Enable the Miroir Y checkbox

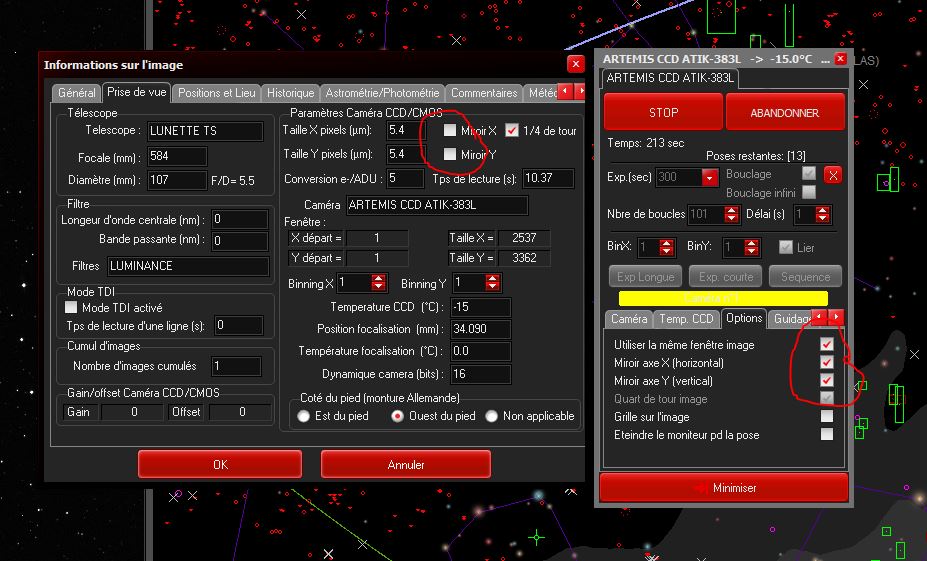click(450, 154)
